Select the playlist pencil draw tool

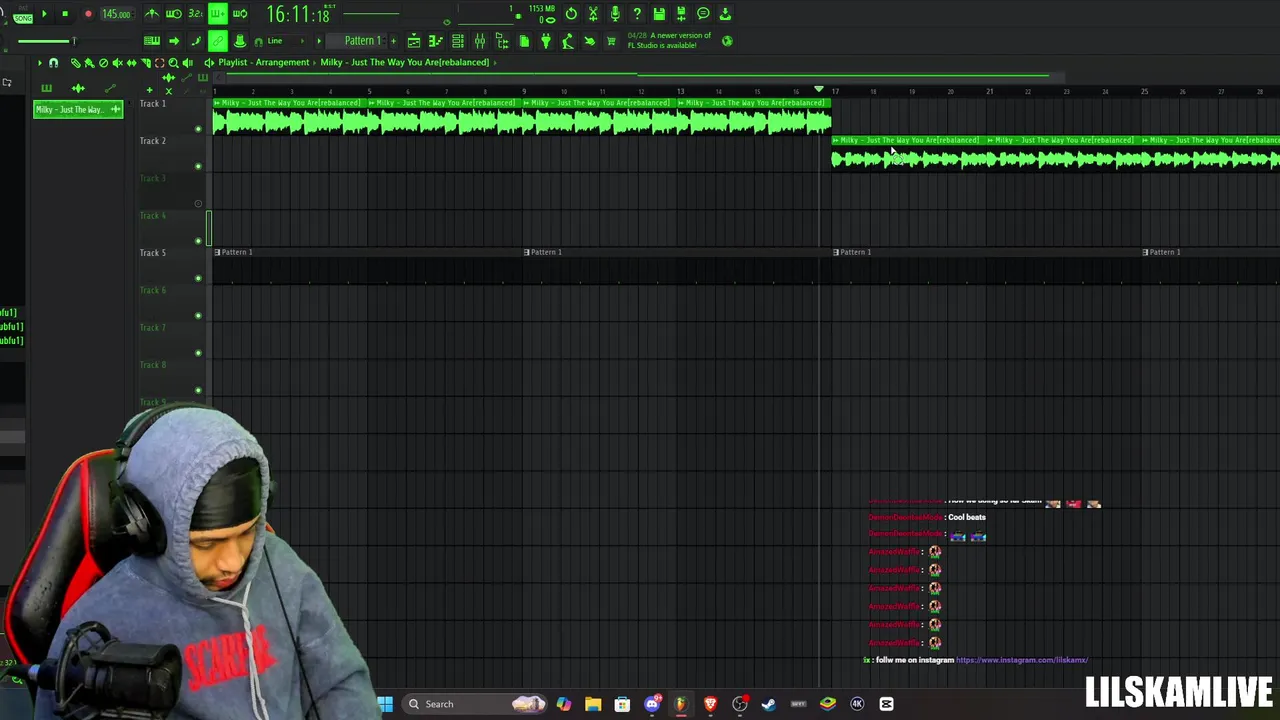(x=75, y=62)
